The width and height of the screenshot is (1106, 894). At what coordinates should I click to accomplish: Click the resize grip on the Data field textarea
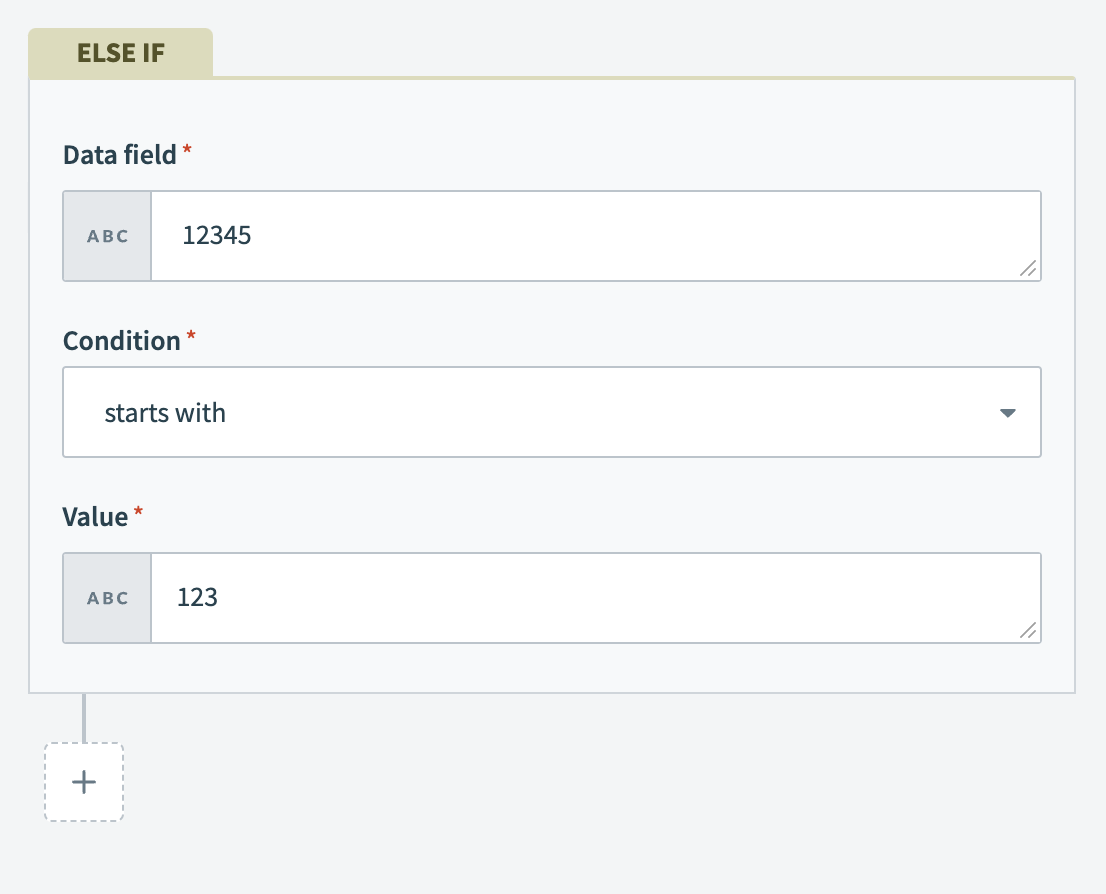[x=1029, y=269]
